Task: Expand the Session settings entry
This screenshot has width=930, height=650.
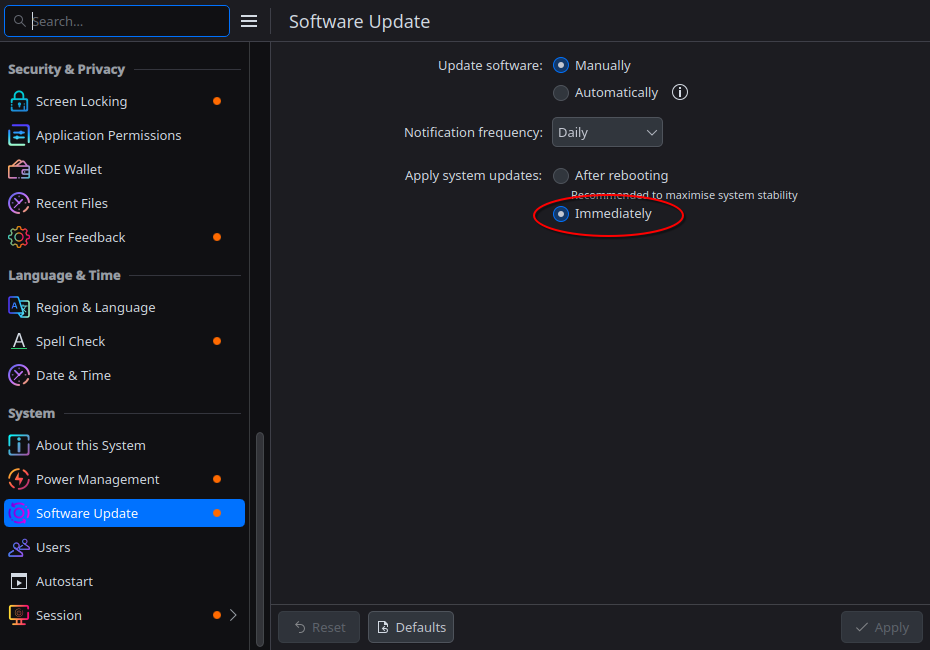Action: pyautogui.click(x=233, y=615)
